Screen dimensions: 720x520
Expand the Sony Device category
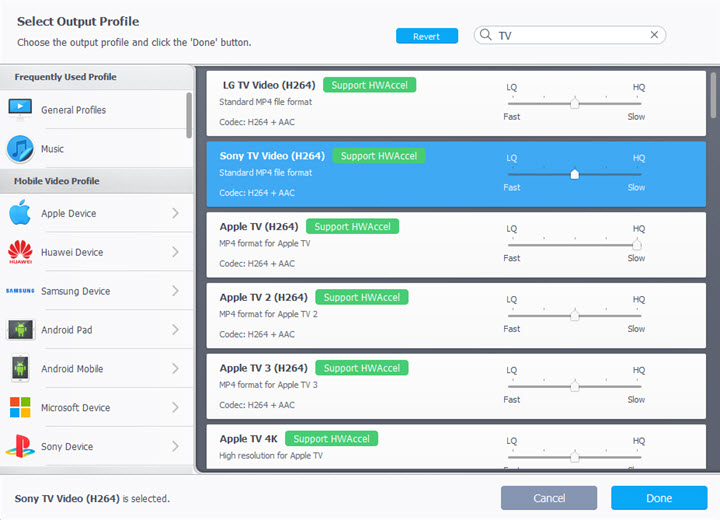[x=175, y=446]
